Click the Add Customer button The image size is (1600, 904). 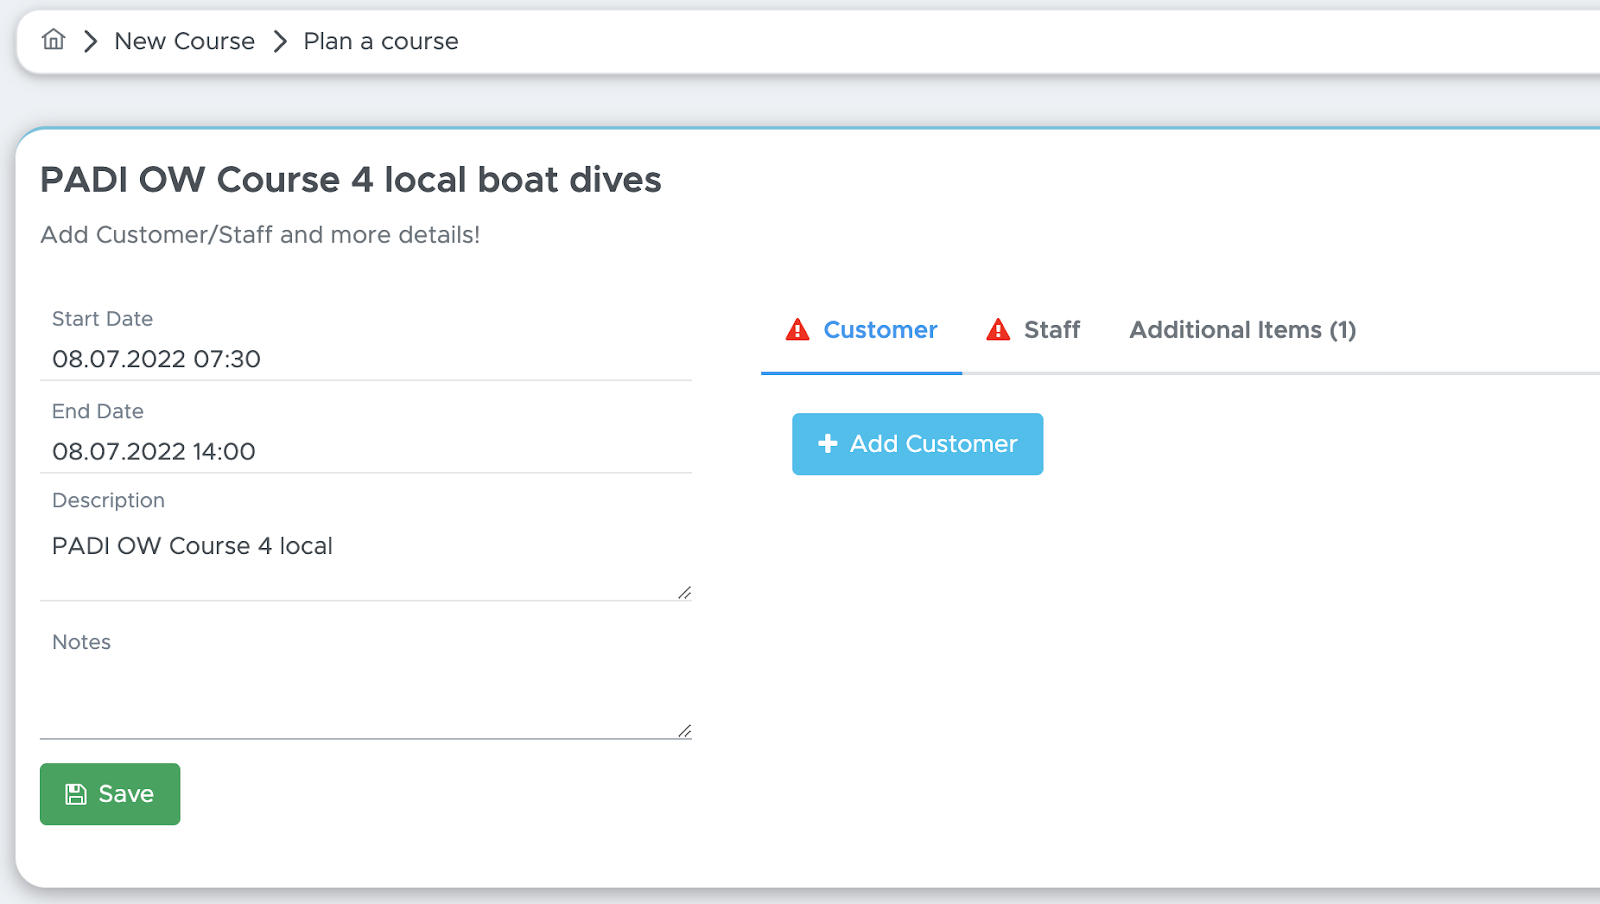tap(918, 444)
